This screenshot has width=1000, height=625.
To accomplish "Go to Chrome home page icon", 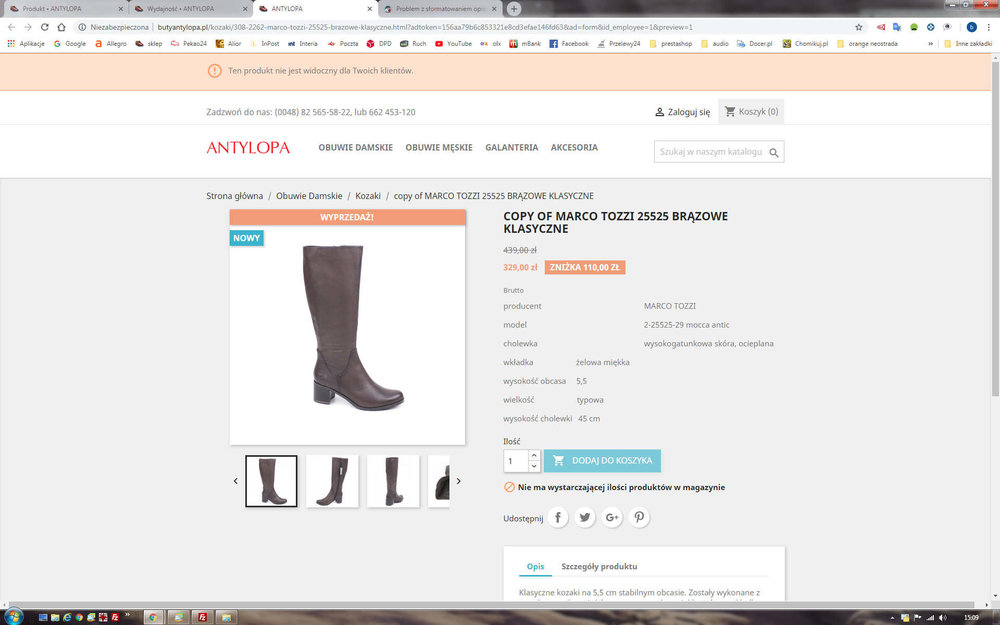I will pos(61,27).
